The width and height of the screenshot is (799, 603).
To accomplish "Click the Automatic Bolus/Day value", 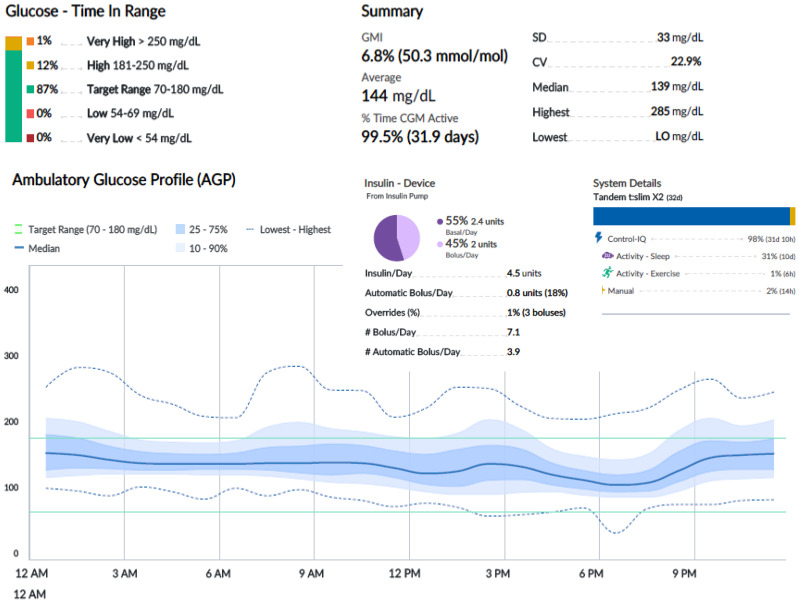I will [537, 293].
